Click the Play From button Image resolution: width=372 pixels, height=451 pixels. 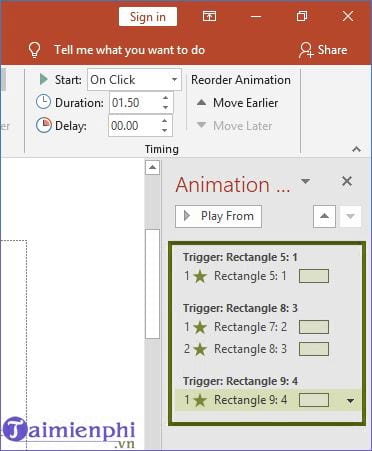pyautogui.click(x=219, y=216)
